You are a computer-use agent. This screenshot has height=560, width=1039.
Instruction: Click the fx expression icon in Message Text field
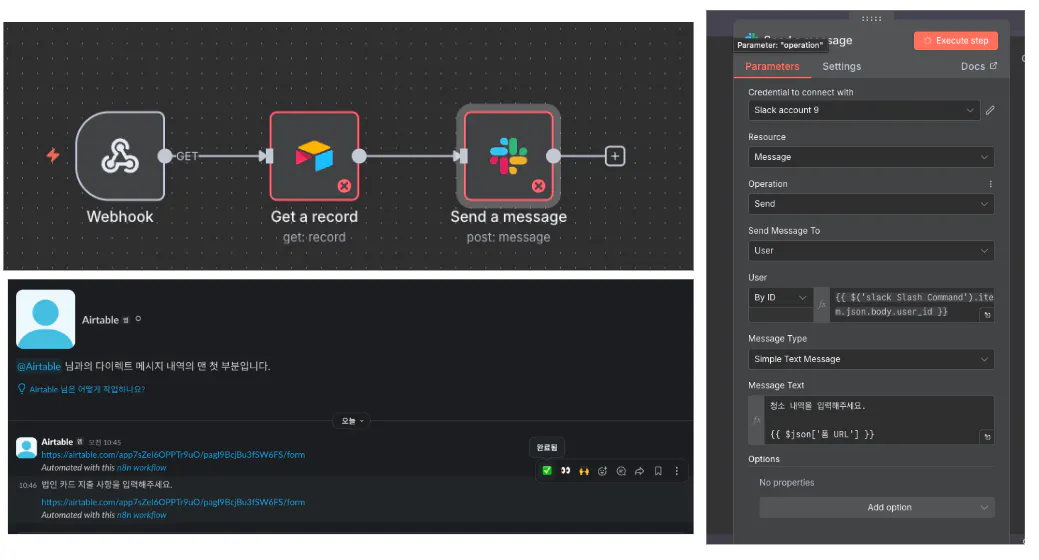pos(757,420)
